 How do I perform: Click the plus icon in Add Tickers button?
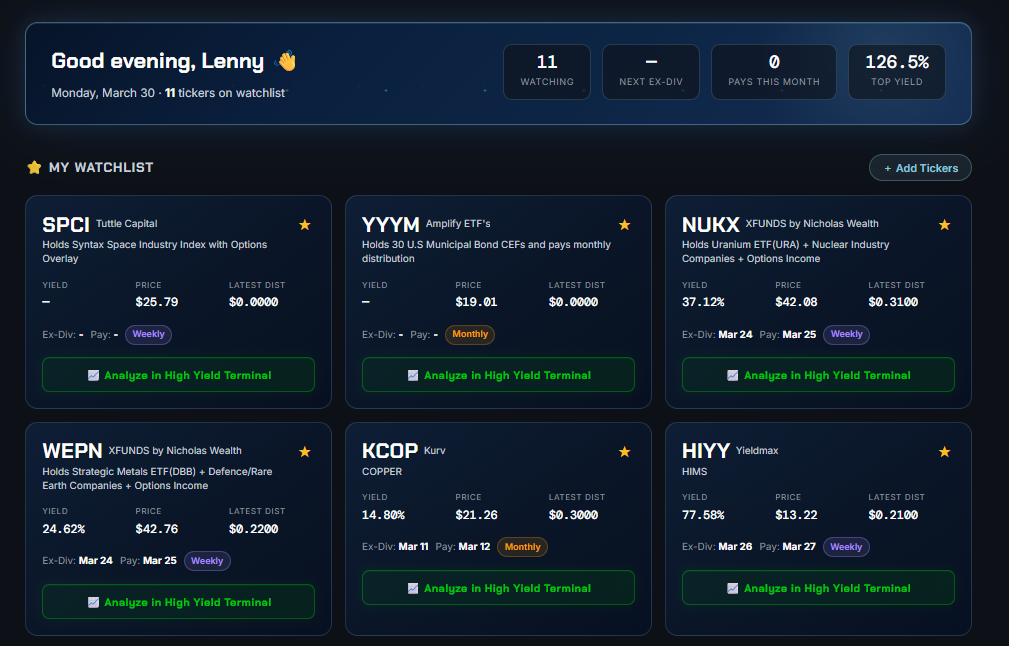[890, 167]
